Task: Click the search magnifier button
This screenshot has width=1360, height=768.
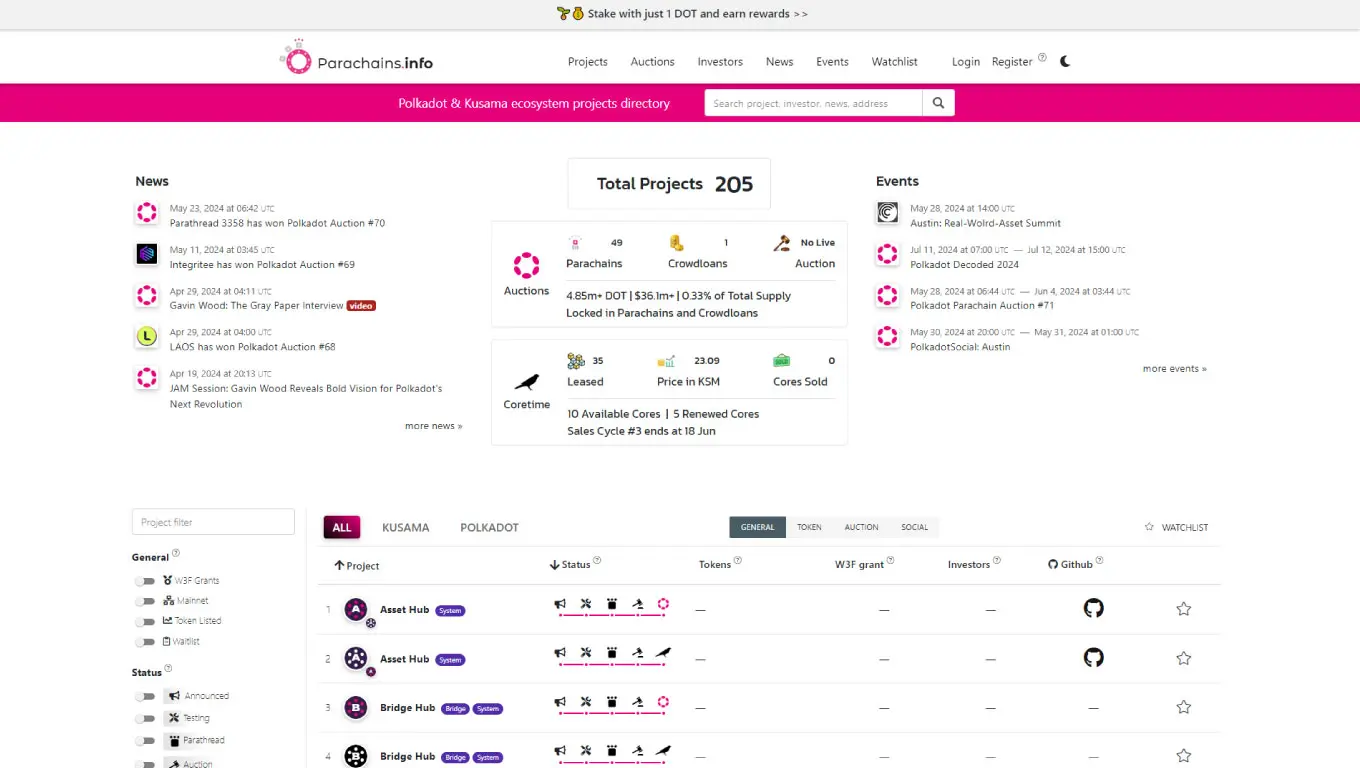Action: [x=938, y=103]
